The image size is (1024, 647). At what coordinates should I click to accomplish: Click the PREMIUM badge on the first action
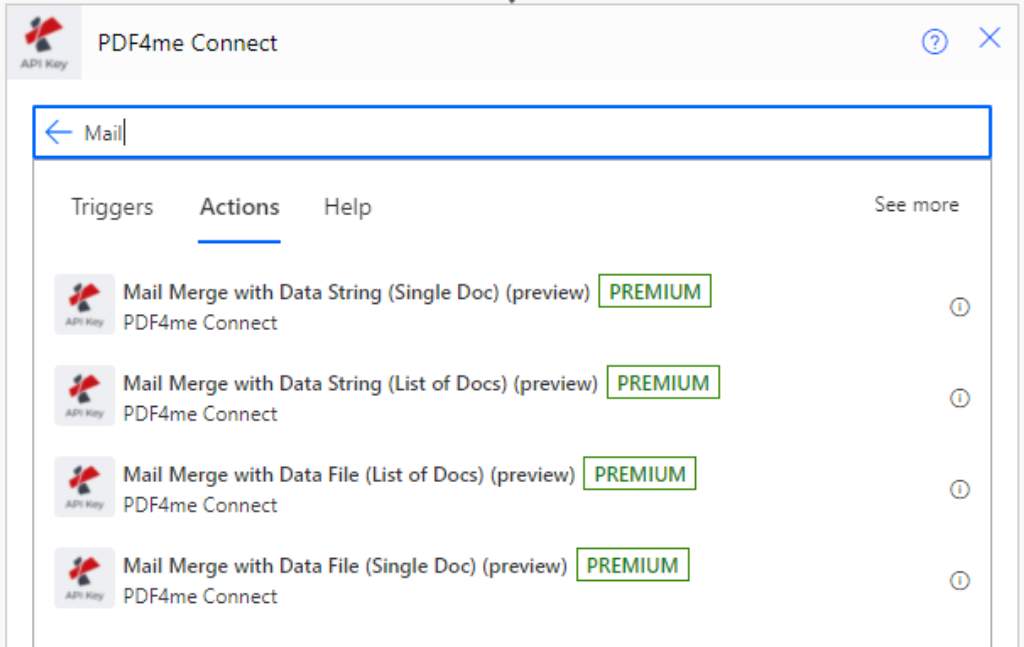(654, 291)
